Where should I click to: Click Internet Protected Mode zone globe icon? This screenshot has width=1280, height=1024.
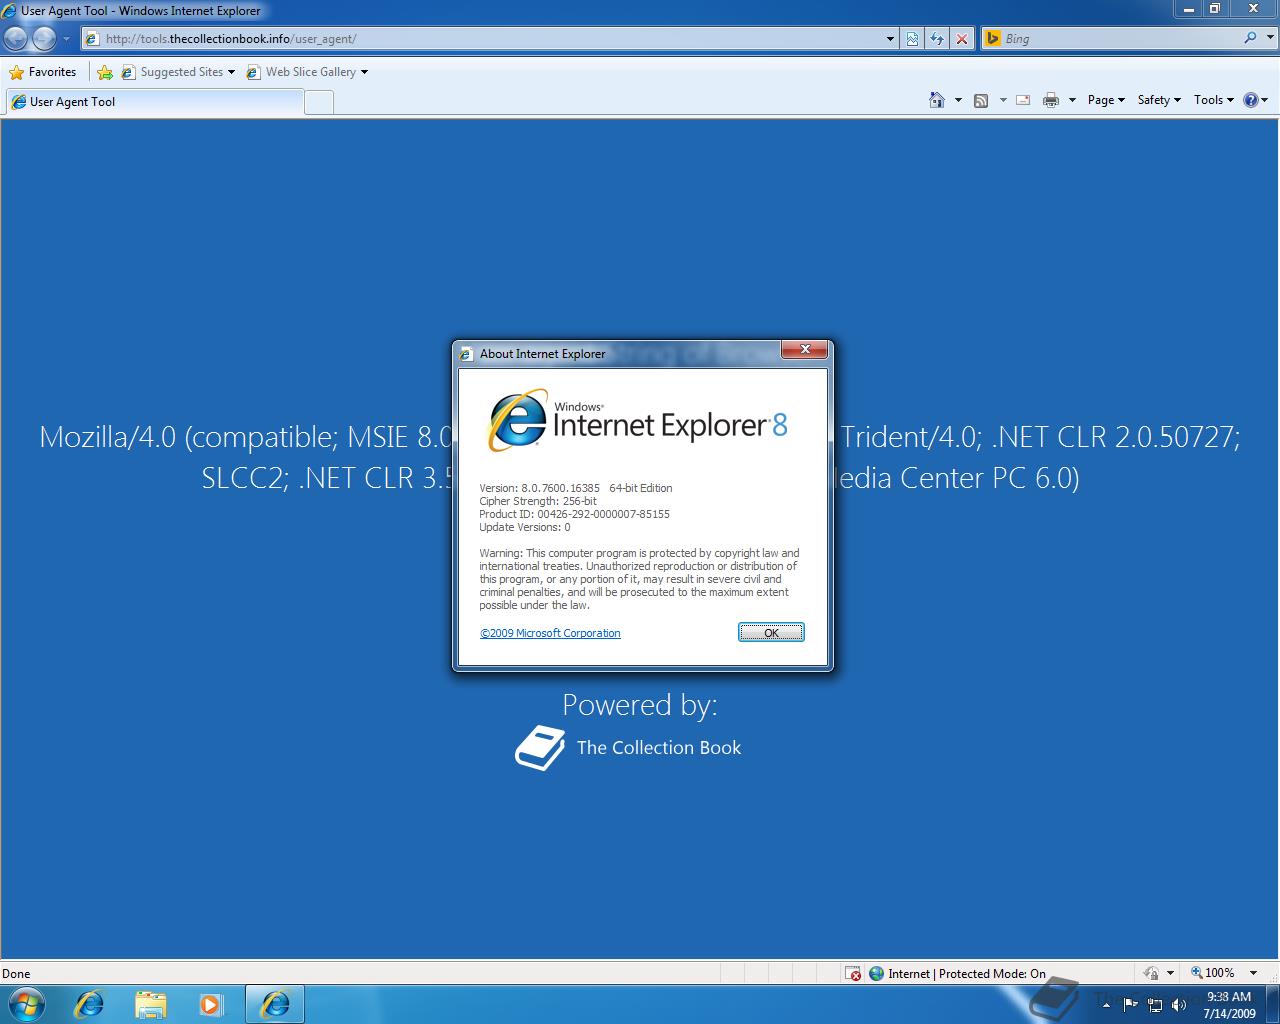877,973
